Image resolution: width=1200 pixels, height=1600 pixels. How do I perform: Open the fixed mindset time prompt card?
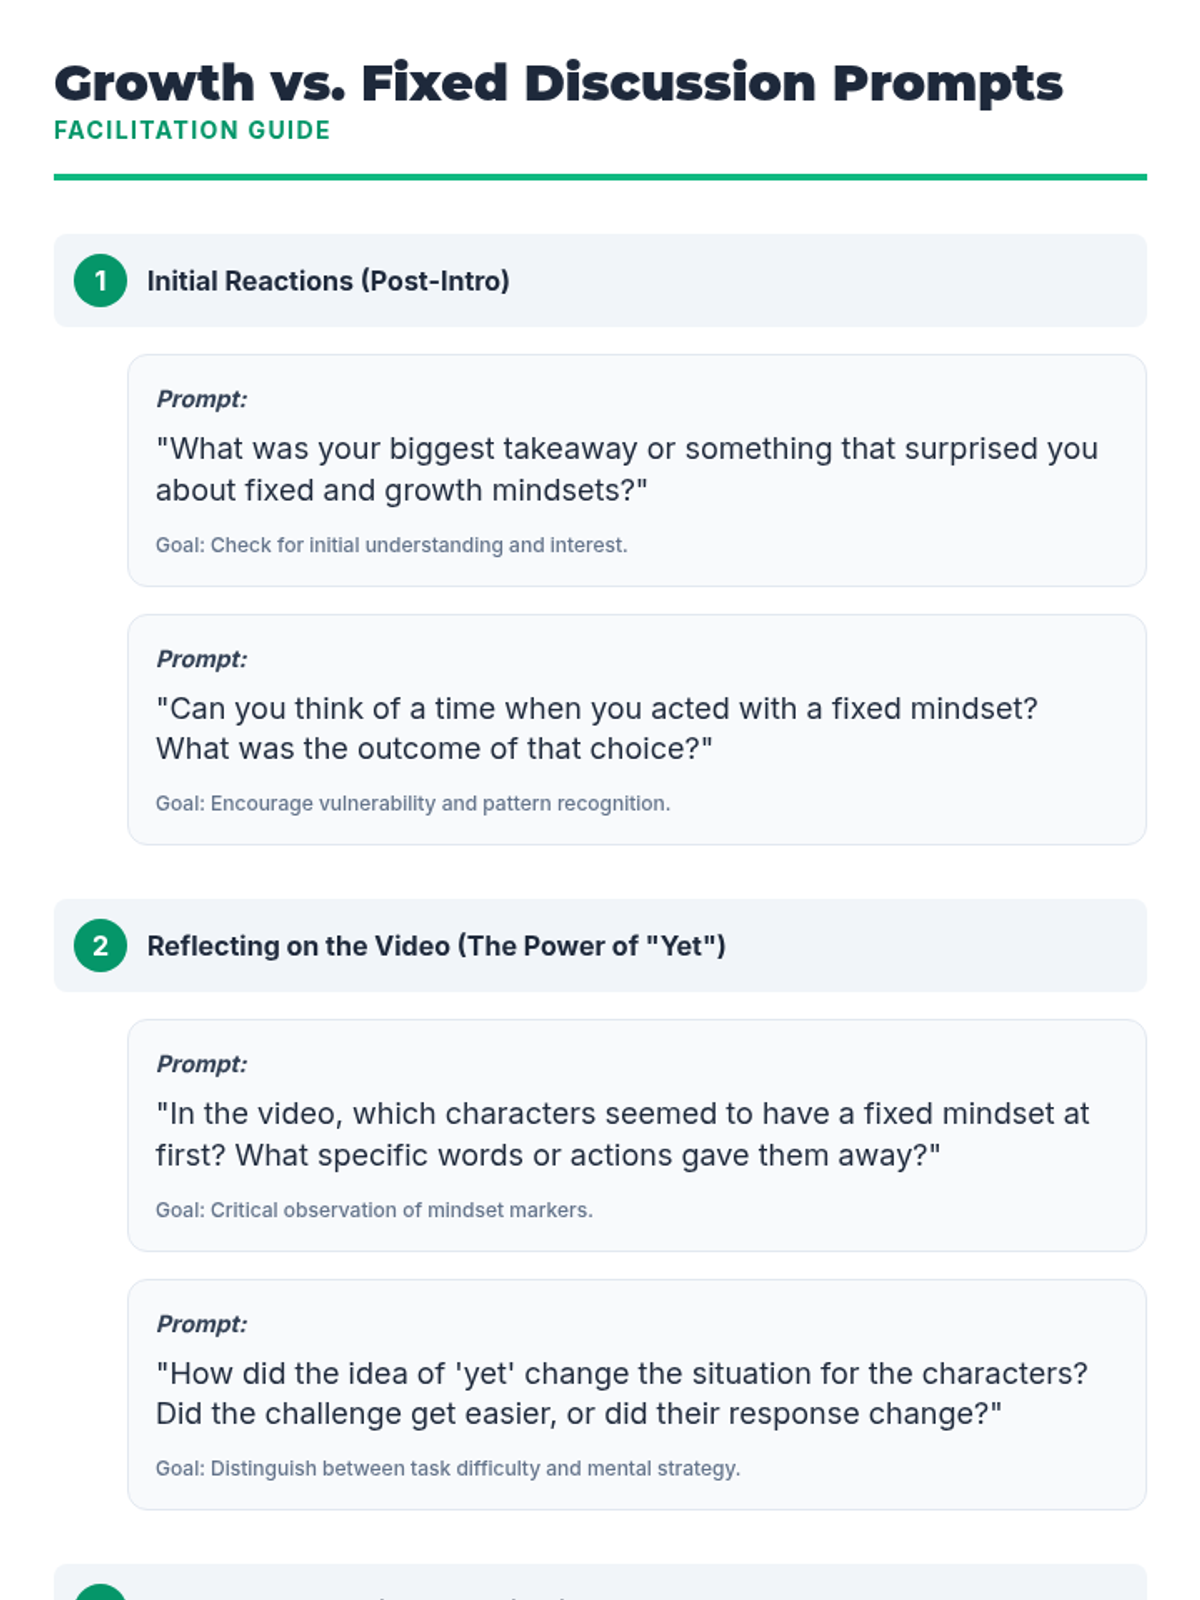(637, 730)
